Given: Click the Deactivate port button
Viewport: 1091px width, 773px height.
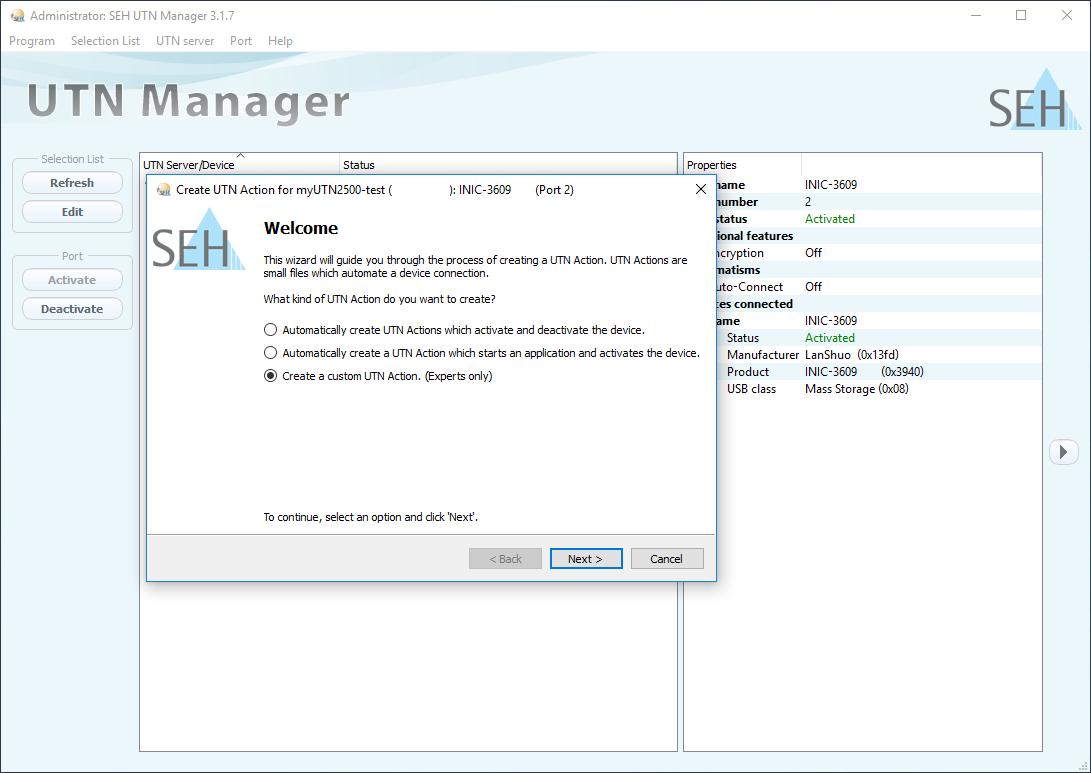Looking at the screenshot, I should click(x=72, y=309).
